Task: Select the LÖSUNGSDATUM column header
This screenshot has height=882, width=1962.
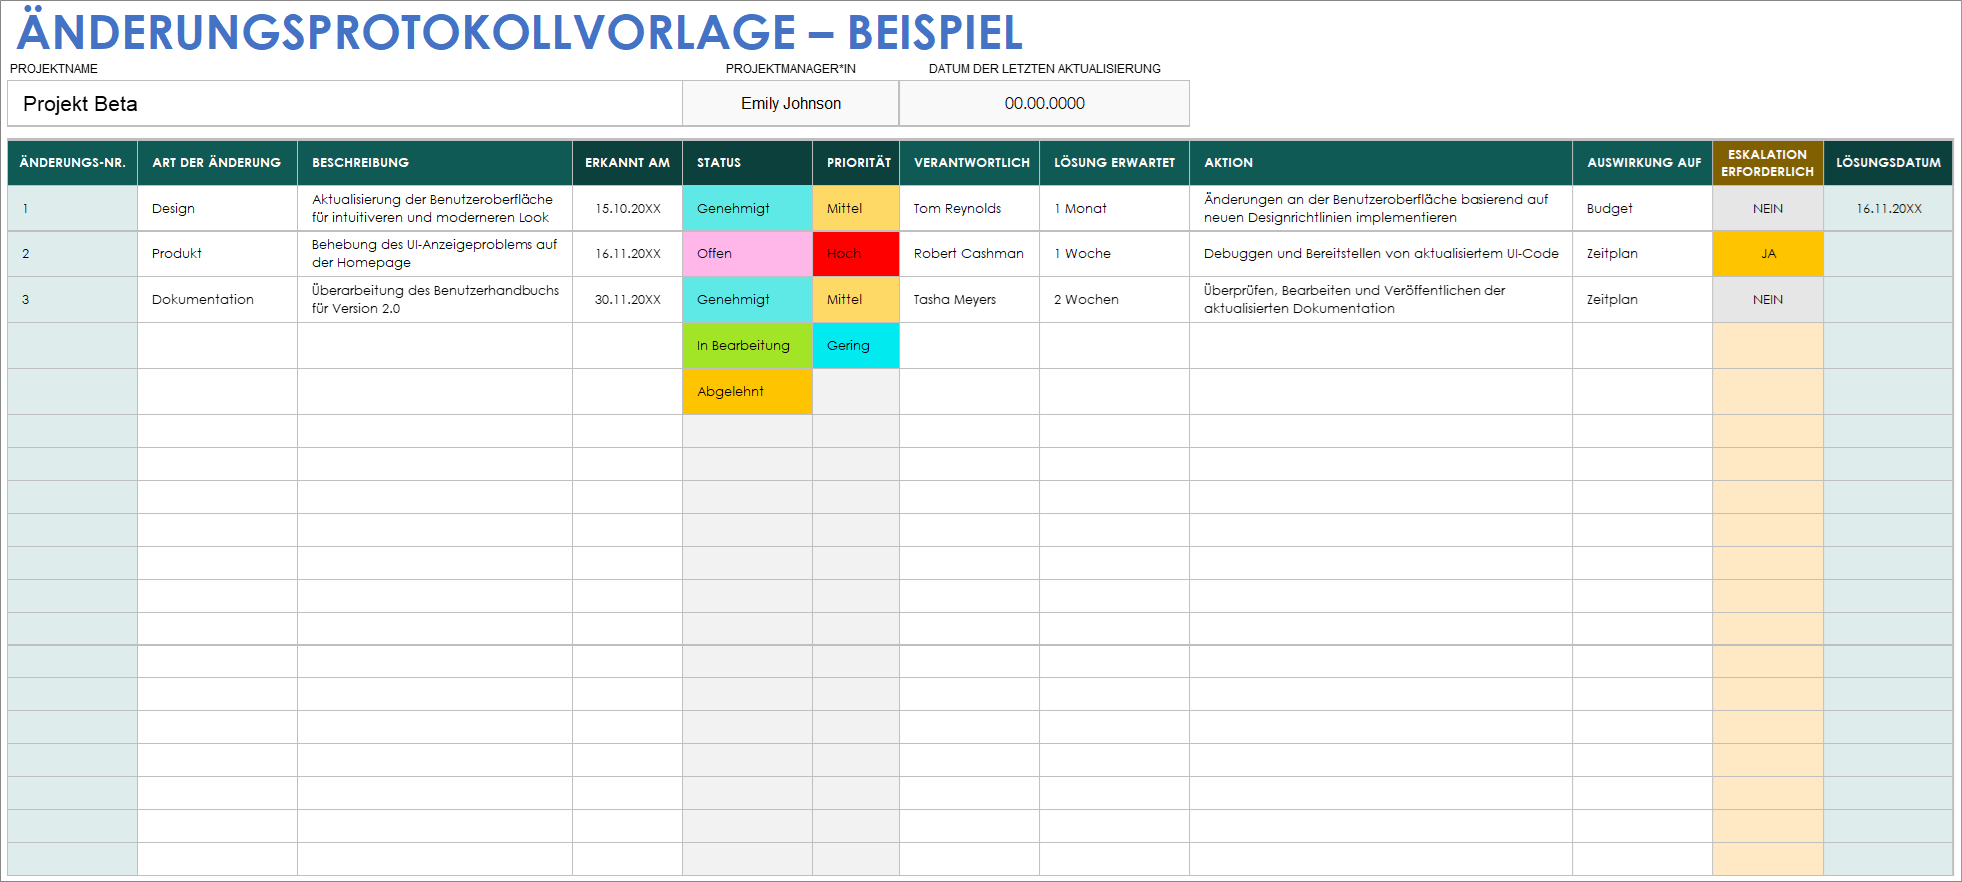Action: (1888, 163)
